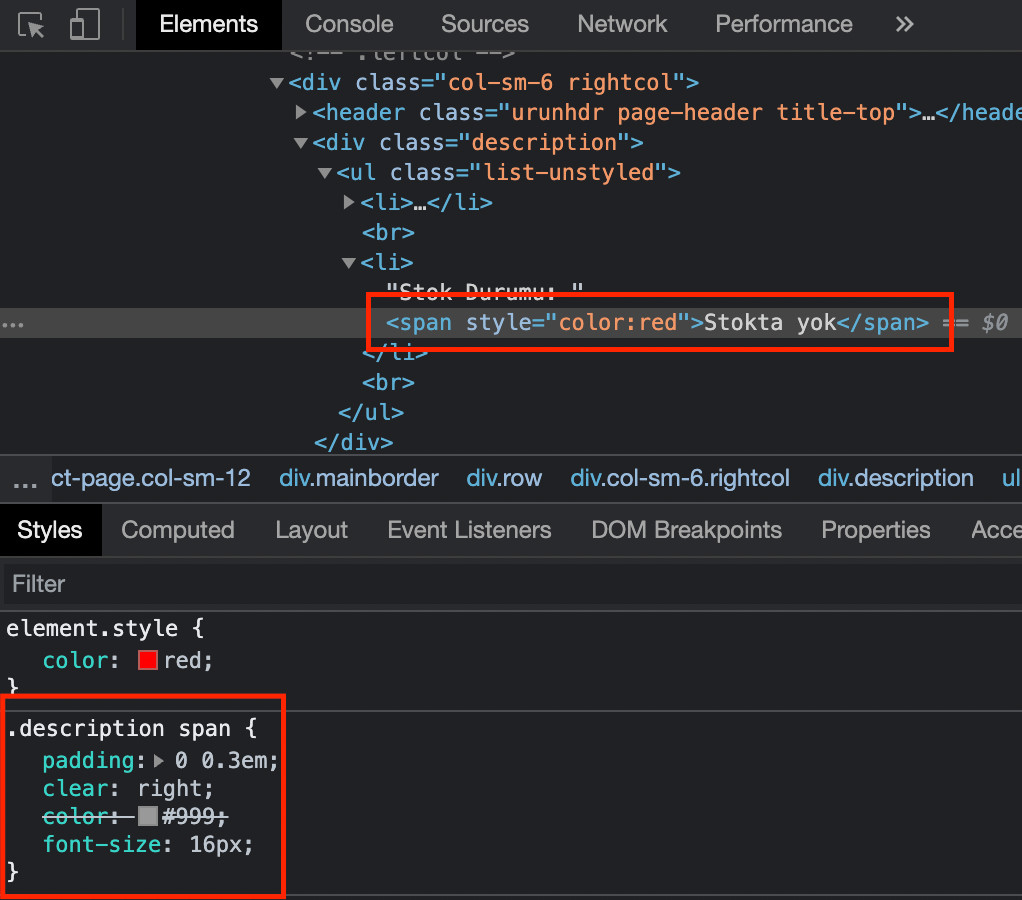The width and height of the screenshot is (1022, 900).
Task: Open the red color swatch picker
Action: [148, 660]
